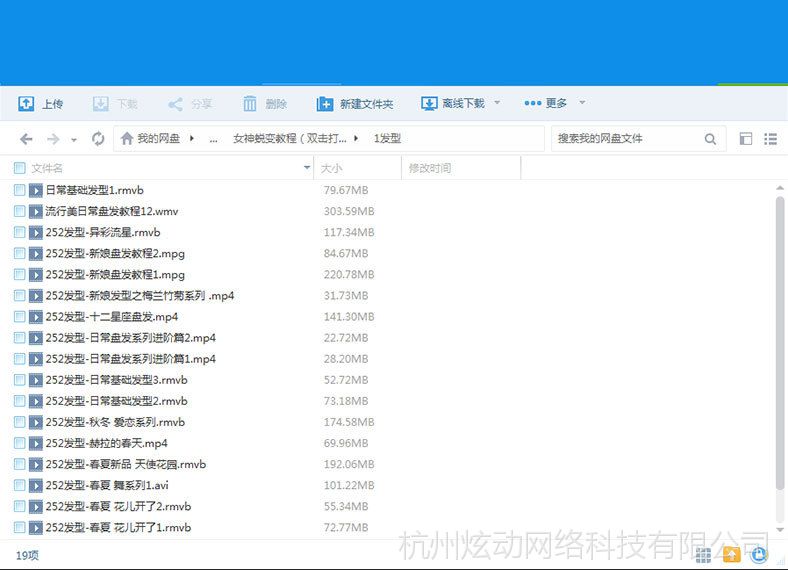Screen dimensions: 788x570
Task: Click the video icon of 252发型-春夏新品 天使花园.rmvb
Action: click(36, 464)
